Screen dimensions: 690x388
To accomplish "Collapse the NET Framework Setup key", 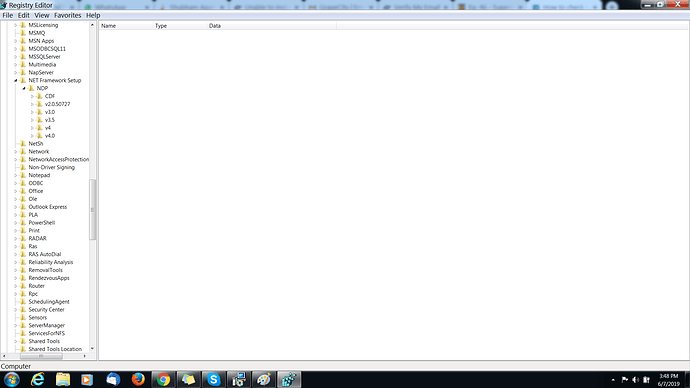I will click(16, 81).
